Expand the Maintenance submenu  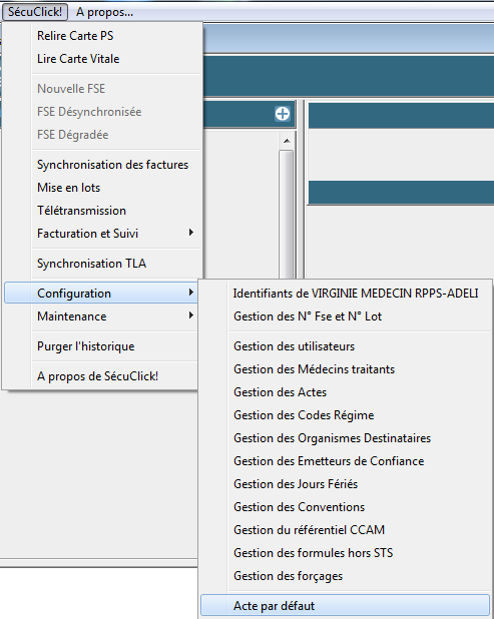pyautogui.click(x=100, y=316)
